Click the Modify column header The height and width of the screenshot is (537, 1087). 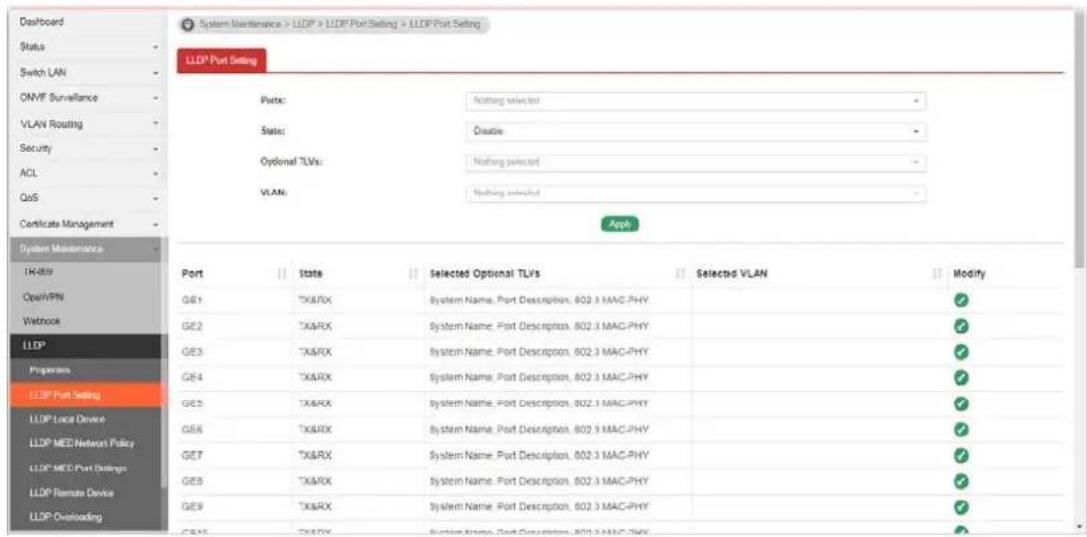969,274
